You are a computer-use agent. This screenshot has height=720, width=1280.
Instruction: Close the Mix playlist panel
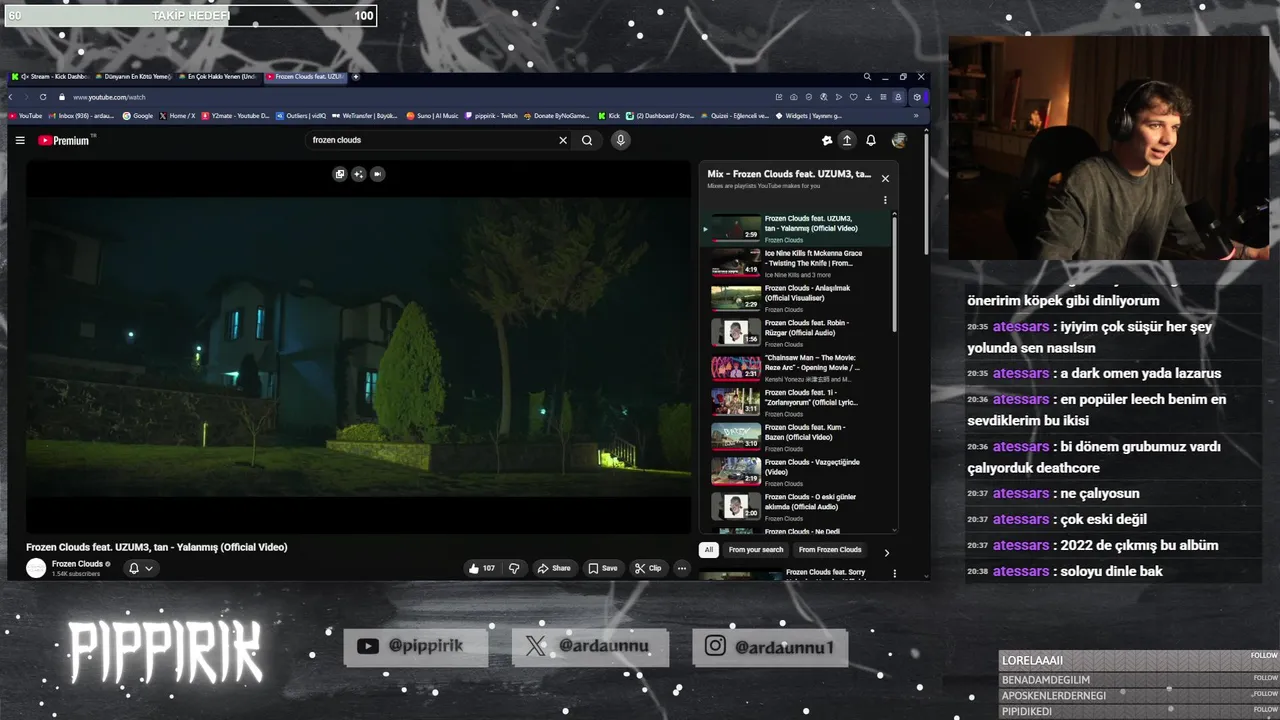(x=885, y=179)
